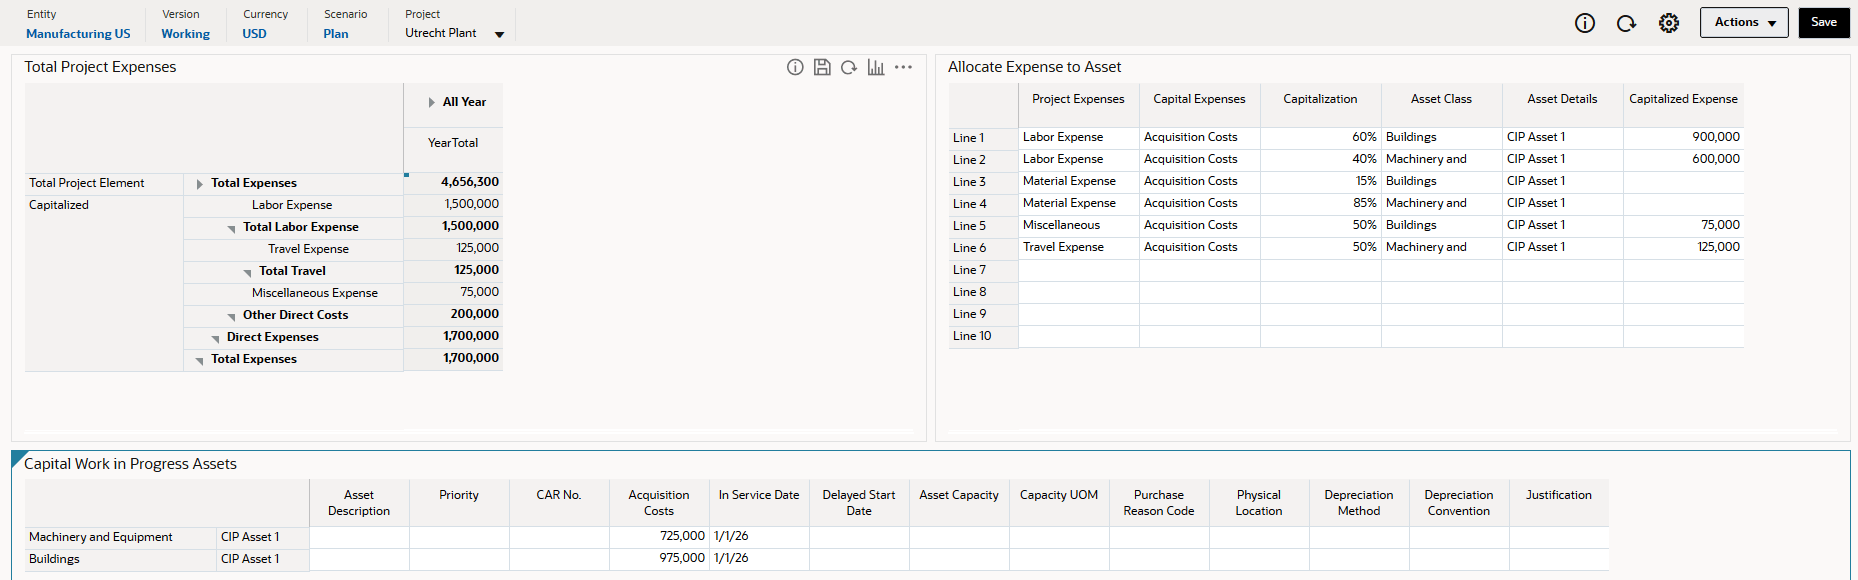Select the 4,656,300 total cell
The height and width of the screenshot is (580, 1858).
coord(453,182)
